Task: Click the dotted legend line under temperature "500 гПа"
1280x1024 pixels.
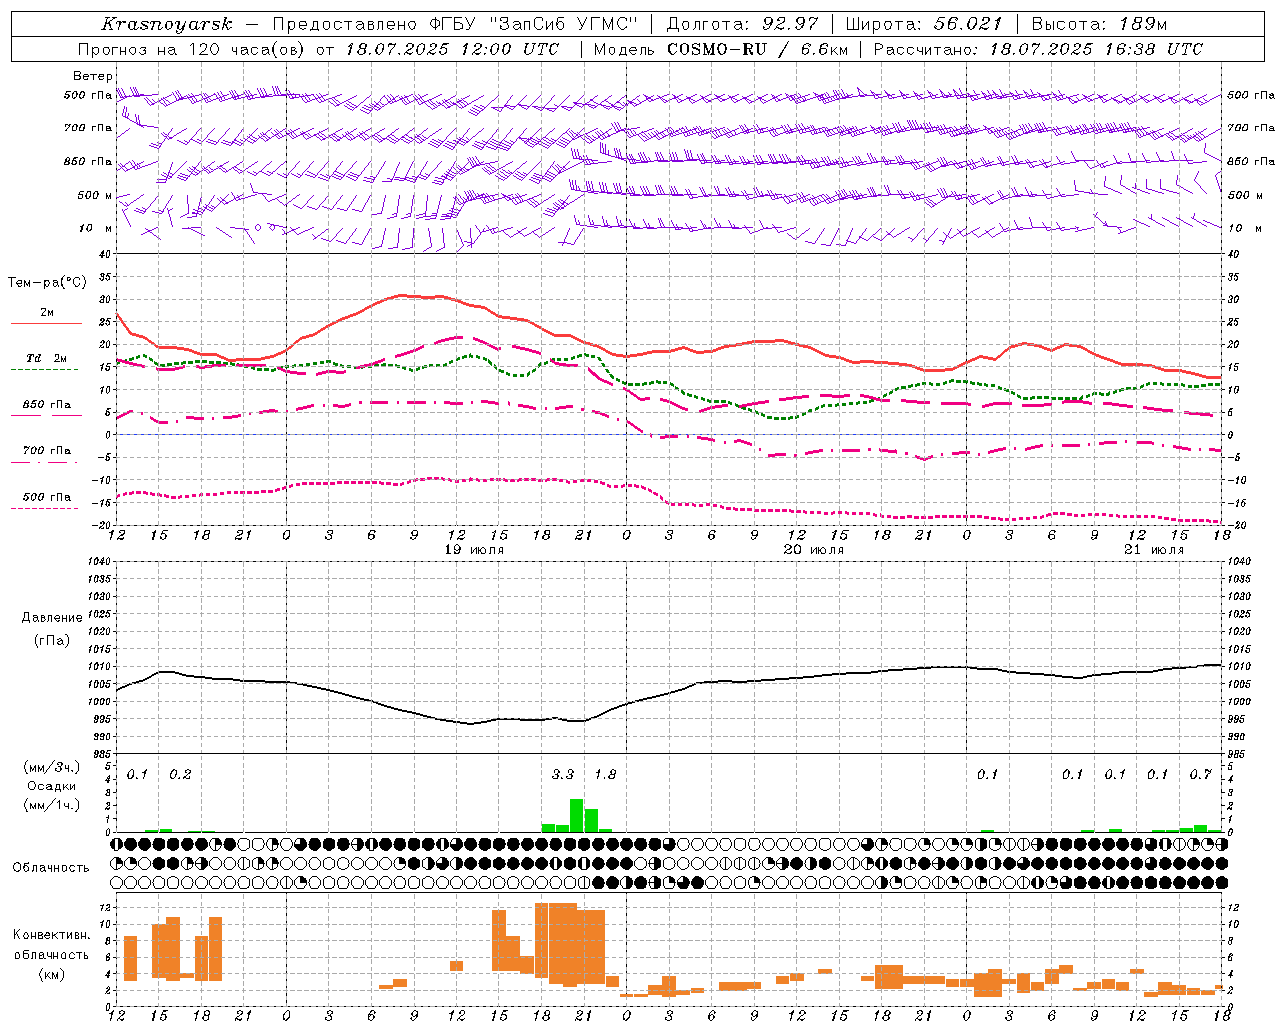Action: coord(44,508)
